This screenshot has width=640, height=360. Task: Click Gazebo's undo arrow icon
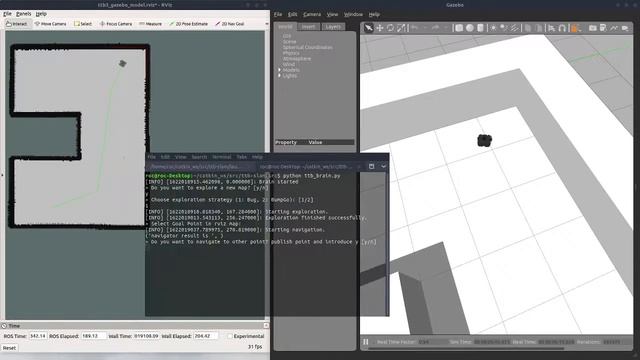coord(415,28)
